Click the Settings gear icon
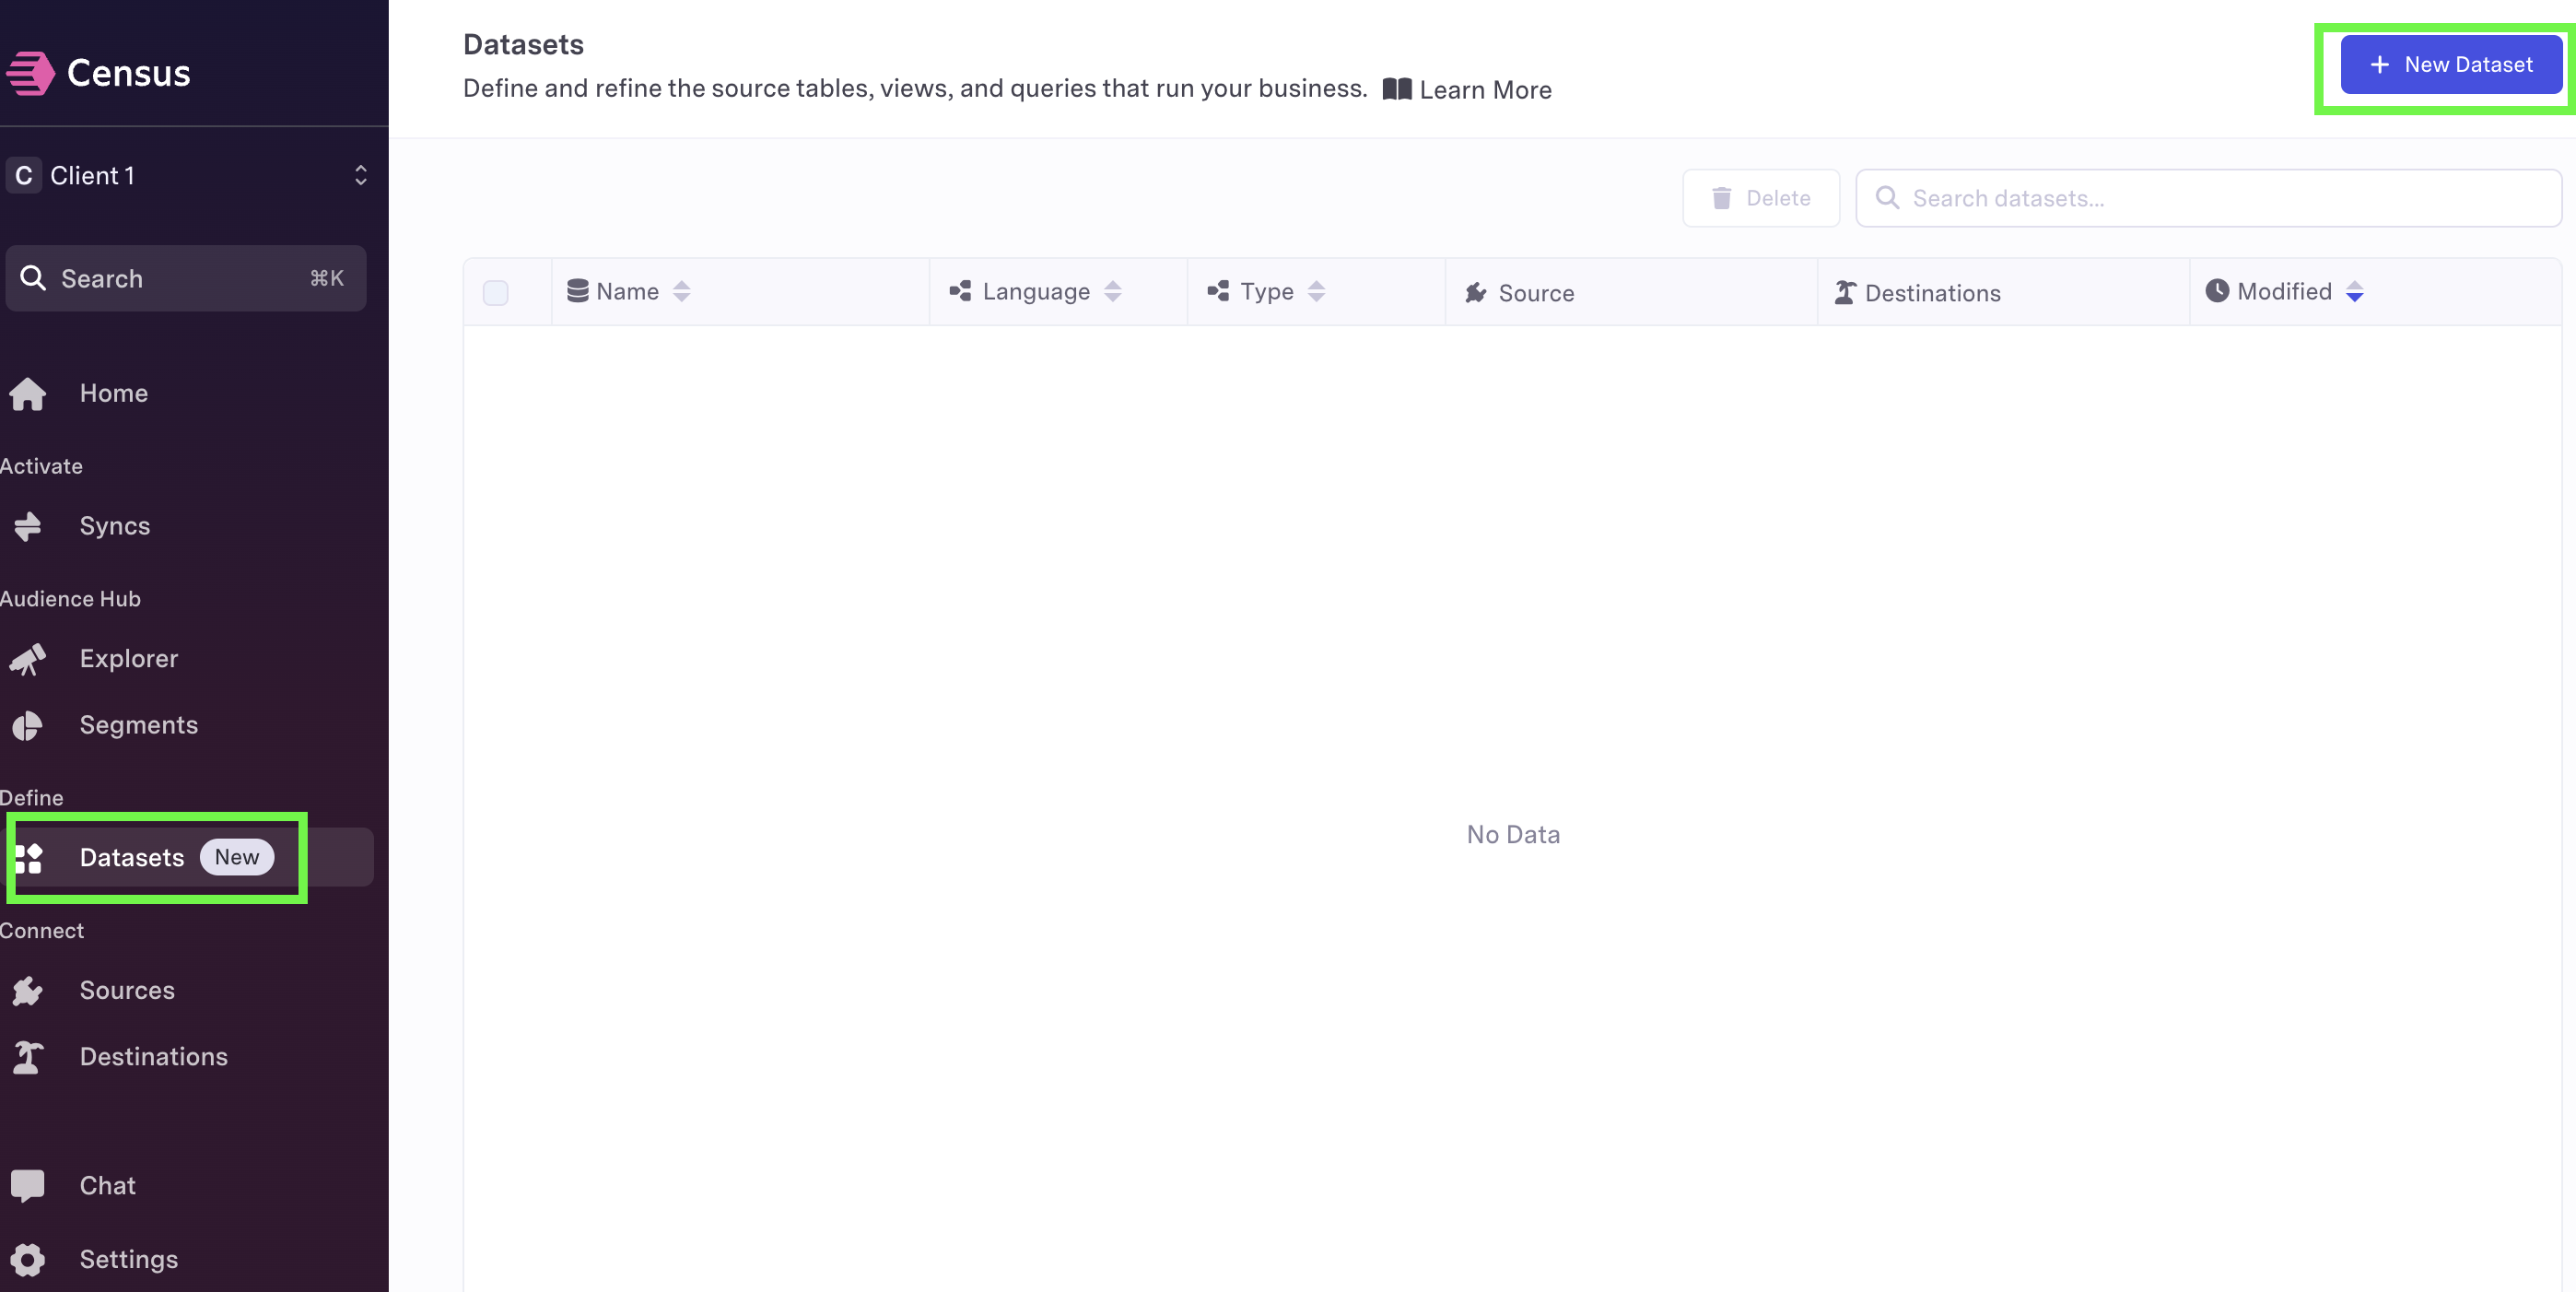This screenshot has width=2576, height=1292. [28, 1260]
